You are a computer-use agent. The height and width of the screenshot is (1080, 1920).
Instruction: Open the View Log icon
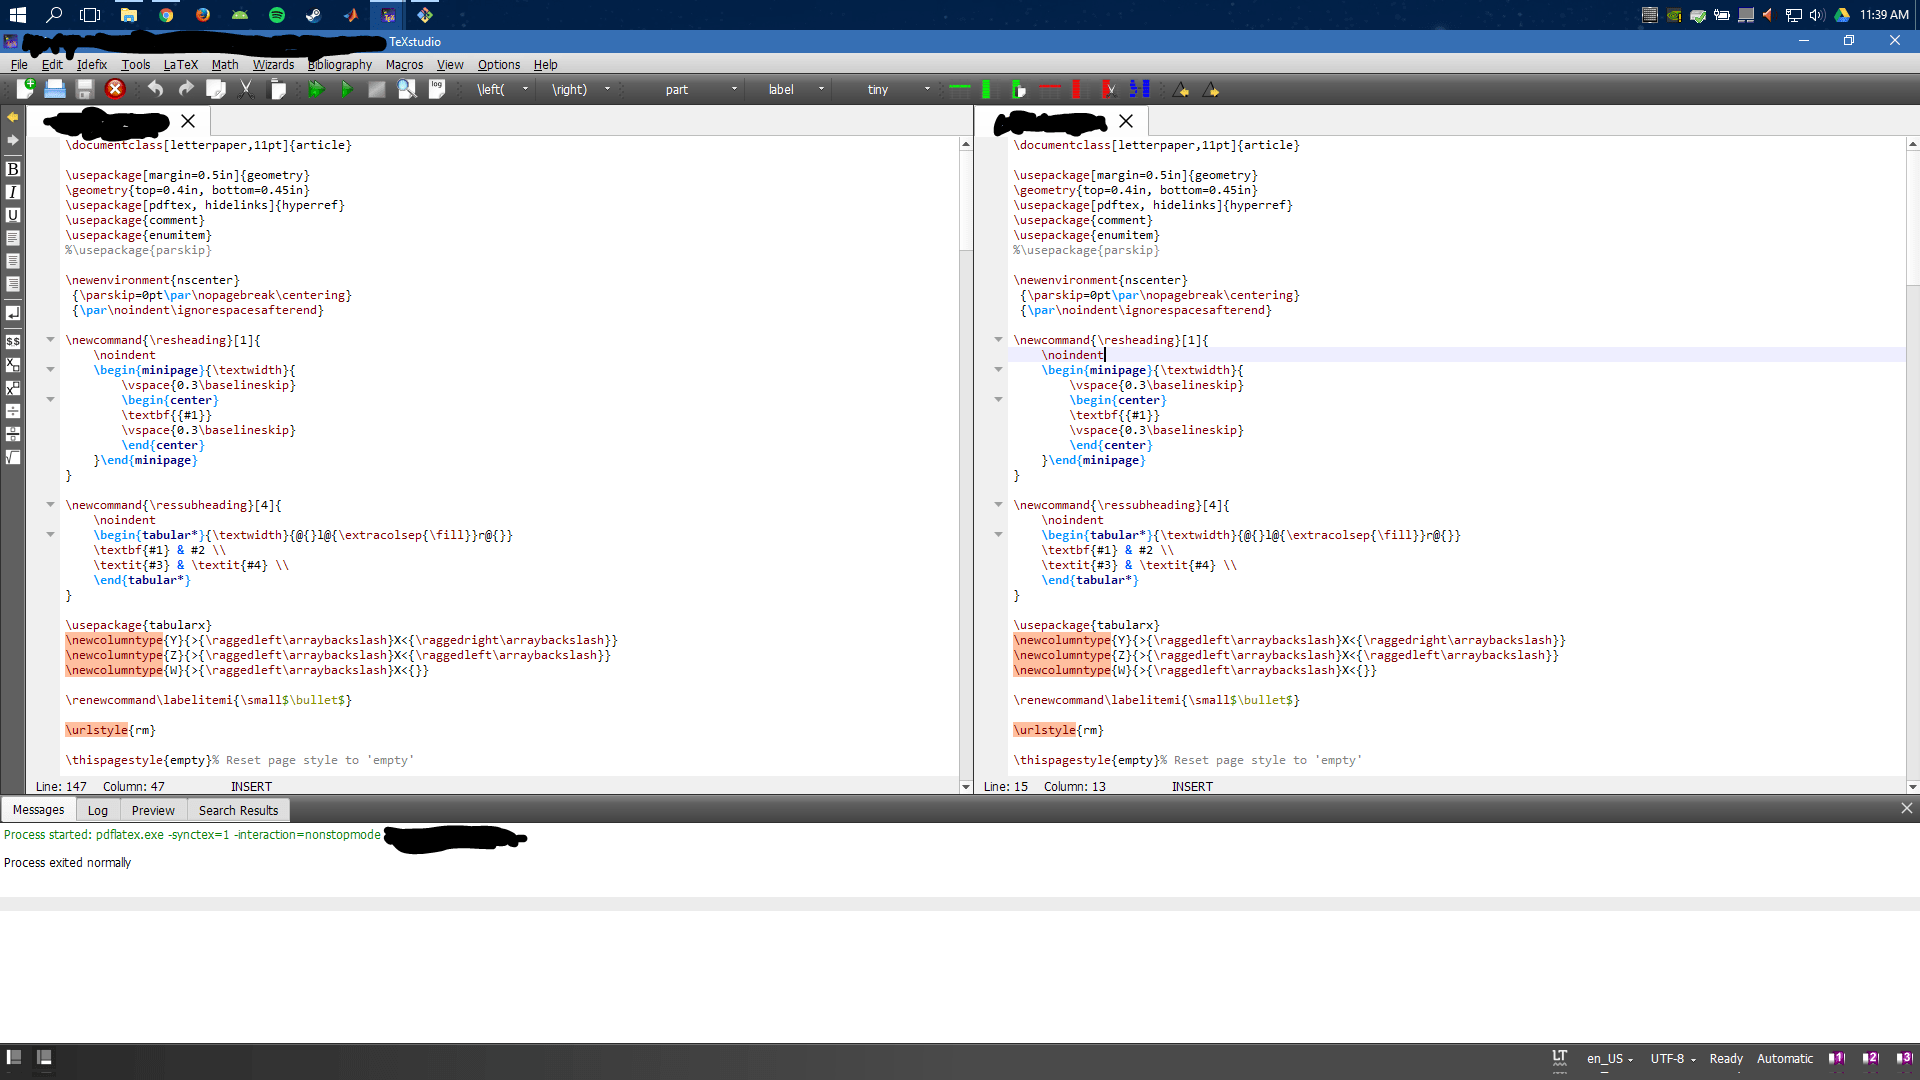[x=437, y=90]
